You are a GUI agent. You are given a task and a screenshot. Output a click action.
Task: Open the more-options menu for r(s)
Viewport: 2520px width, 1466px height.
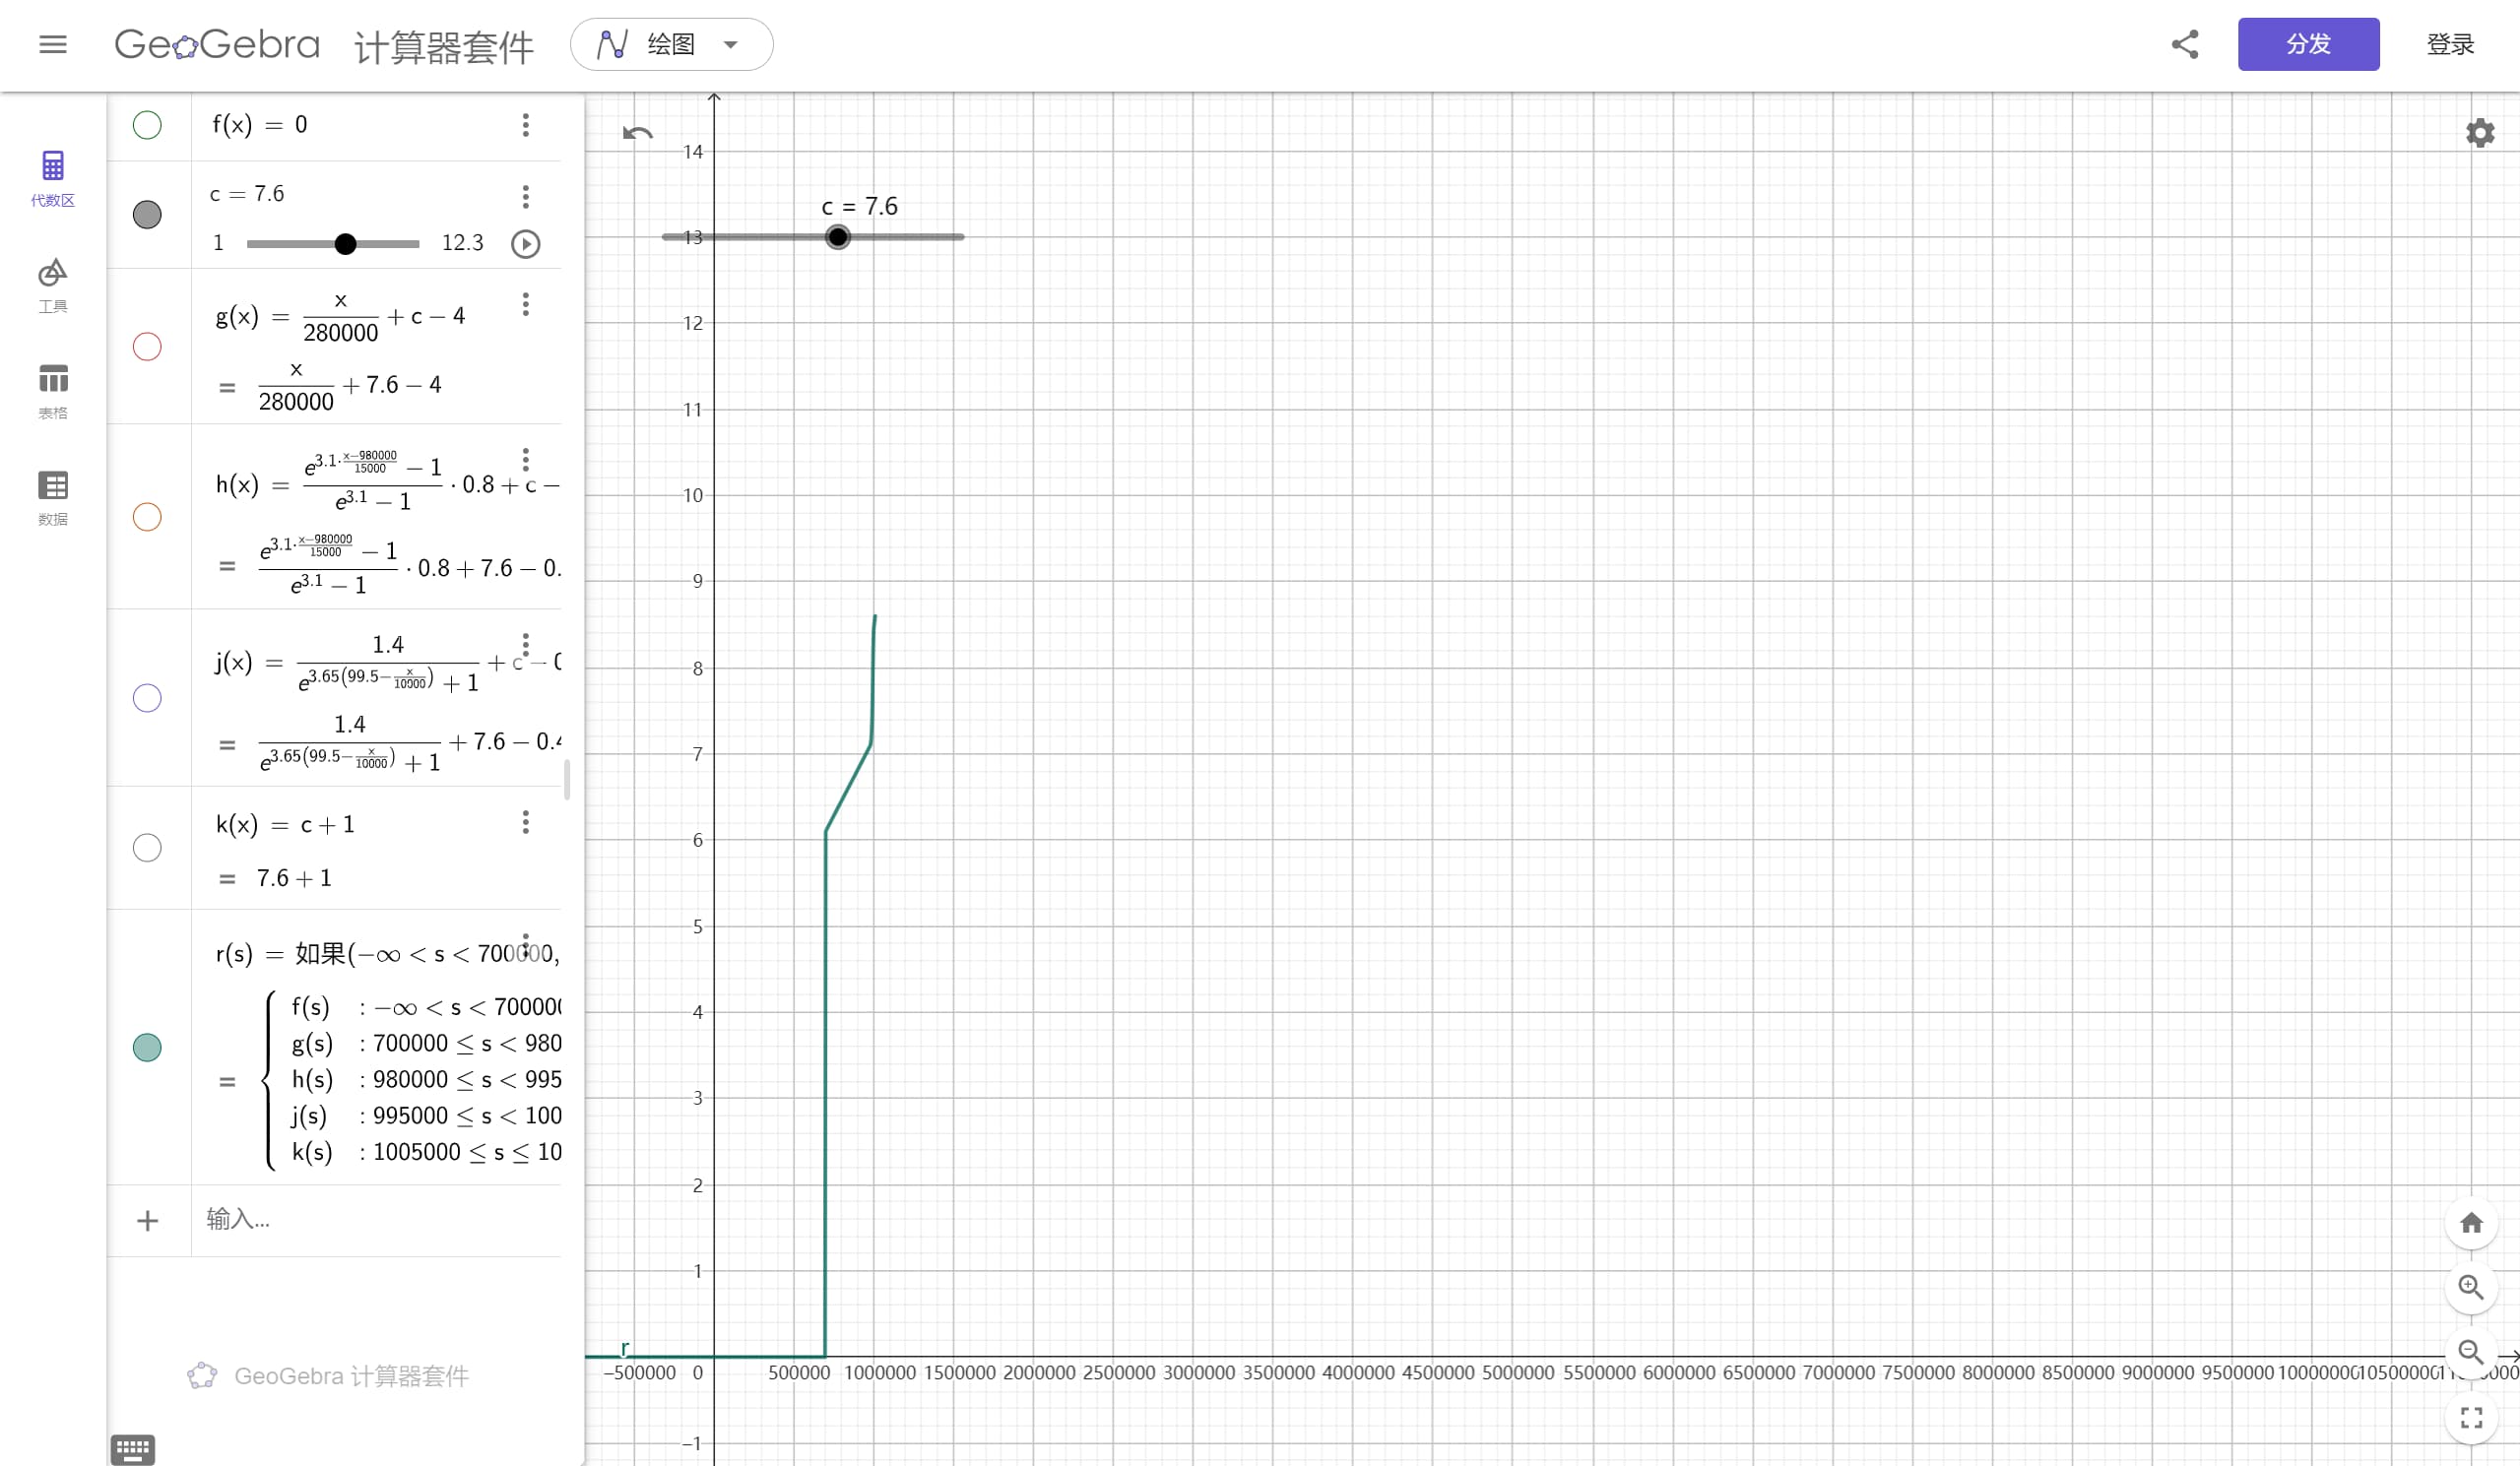click(525, 946)
